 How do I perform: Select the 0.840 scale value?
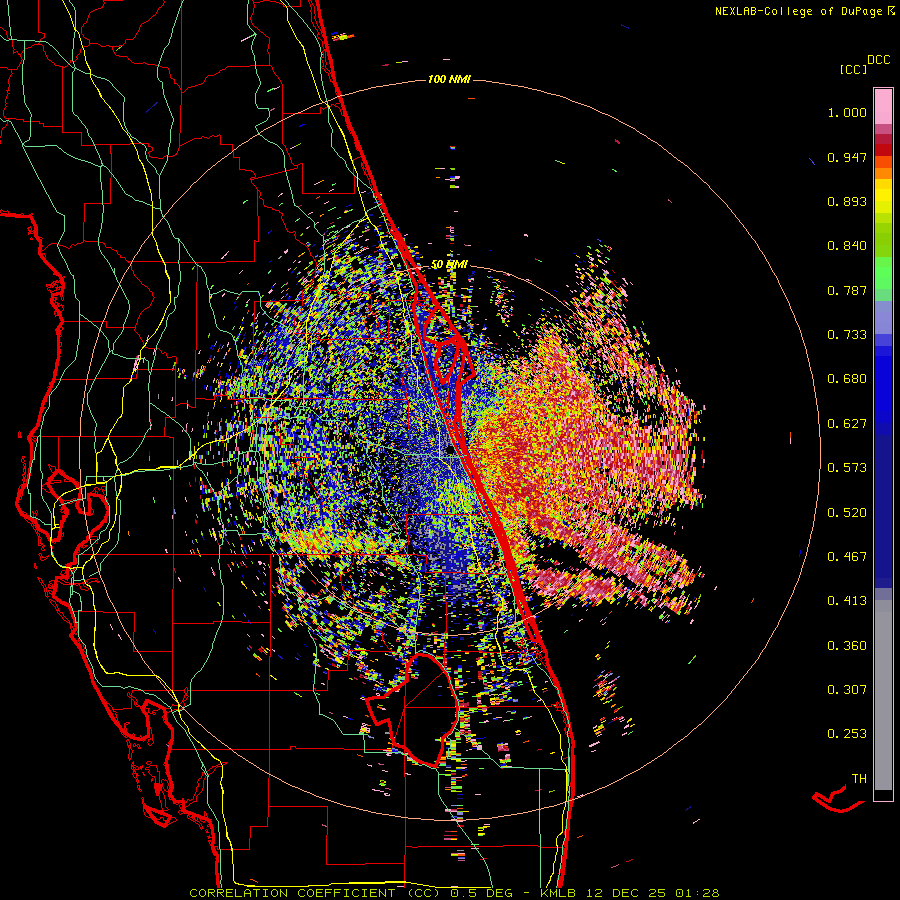pos(847,246)
